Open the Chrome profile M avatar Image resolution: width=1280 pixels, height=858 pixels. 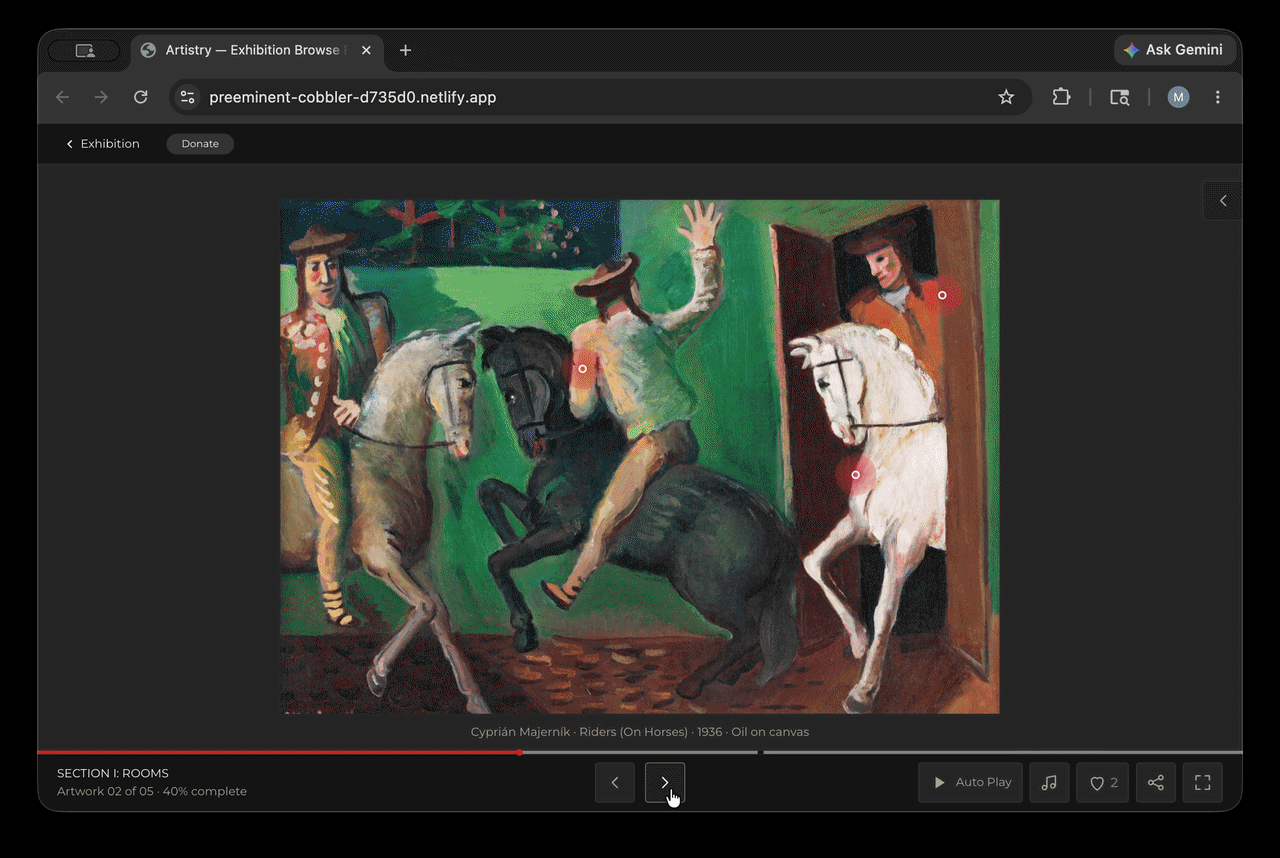[1179, 97]
